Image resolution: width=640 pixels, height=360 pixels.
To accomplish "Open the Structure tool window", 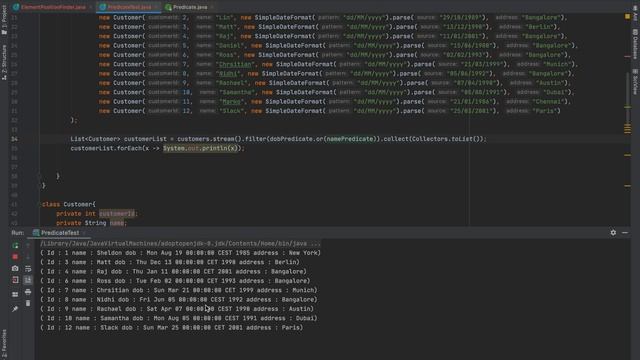I will click(4, 62).
